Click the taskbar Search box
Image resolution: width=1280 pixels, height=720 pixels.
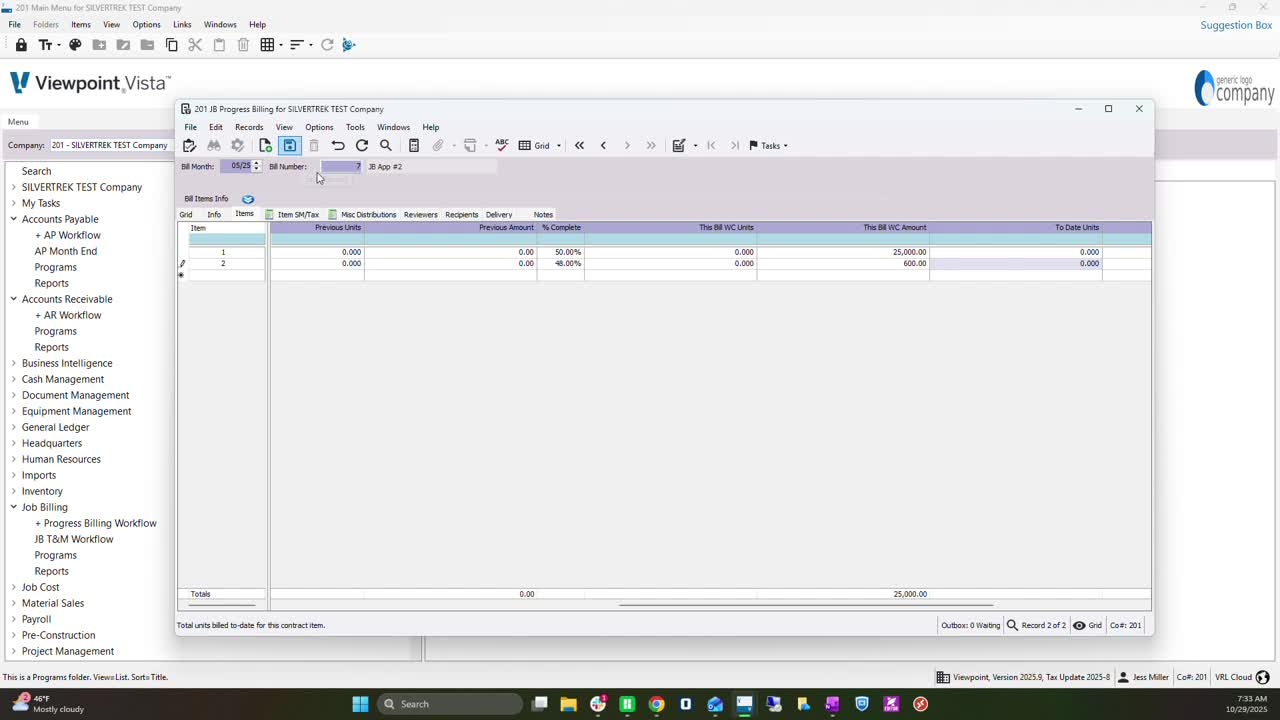451,704
